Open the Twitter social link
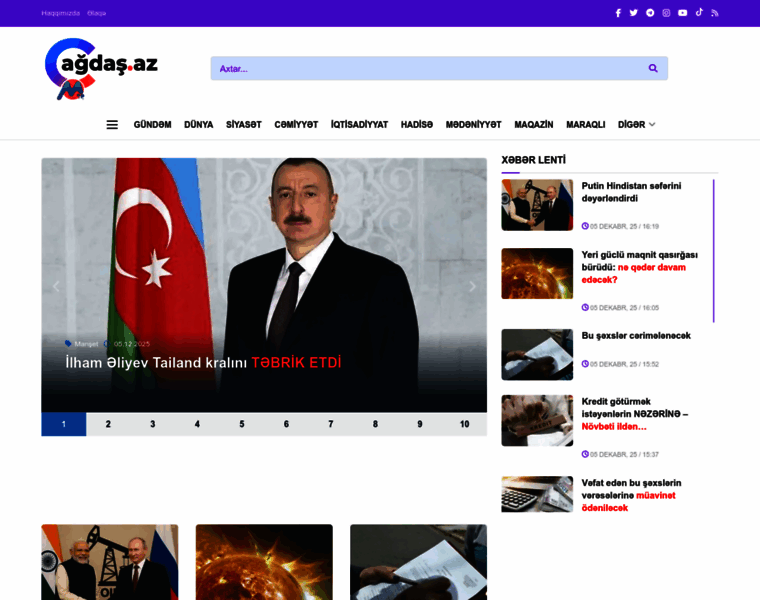The image size is (760, 600). point(633,13)
